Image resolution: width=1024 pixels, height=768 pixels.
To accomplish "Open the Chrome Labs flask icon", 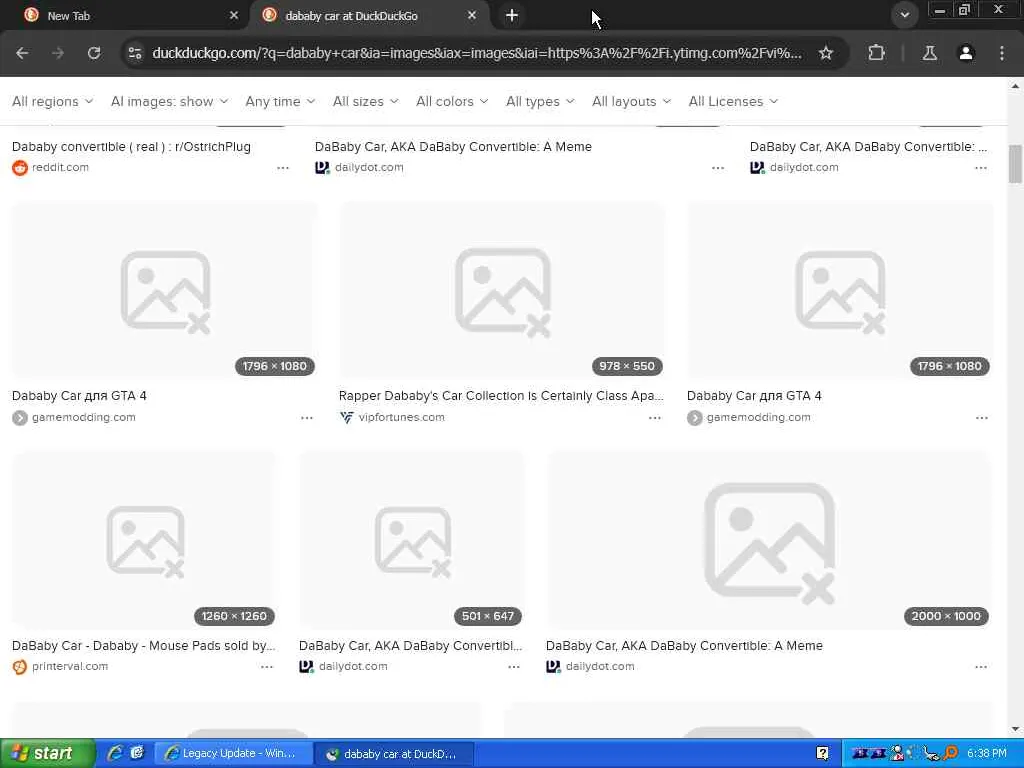I will coord(930,53).
